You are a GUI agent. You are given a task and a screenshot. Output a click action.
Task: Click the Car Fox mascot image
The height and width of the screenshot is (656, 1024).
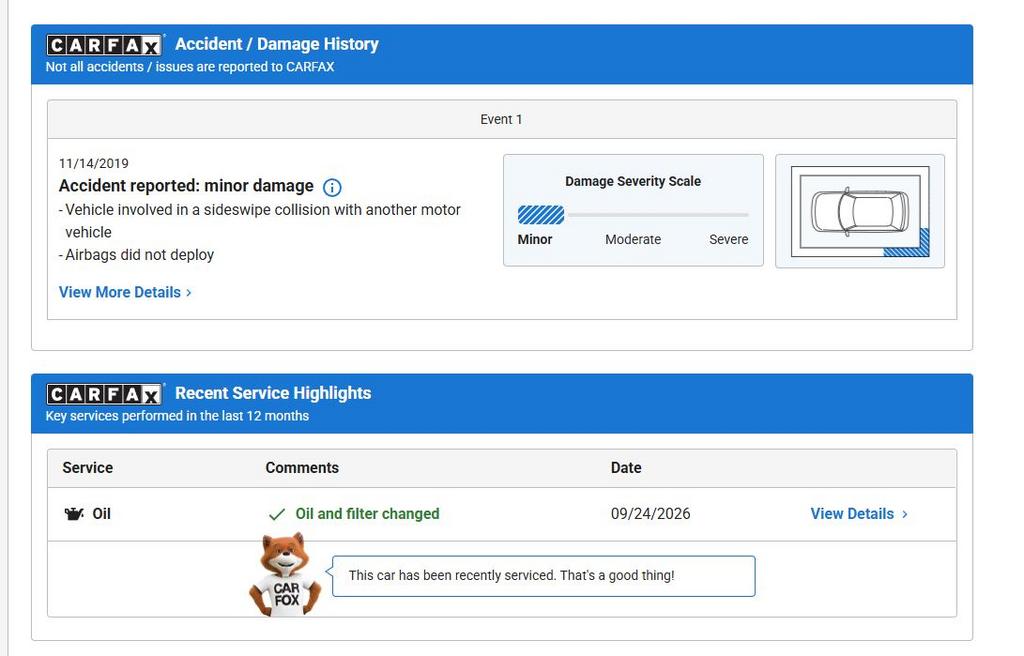click(x=285, y=574)
